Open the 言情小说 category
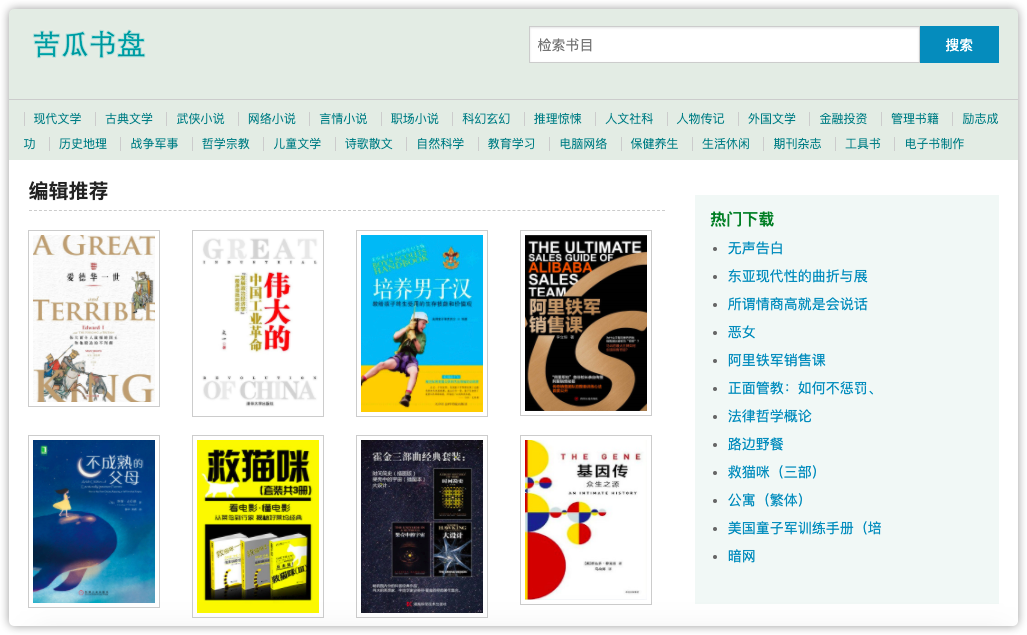 (343, 118)
